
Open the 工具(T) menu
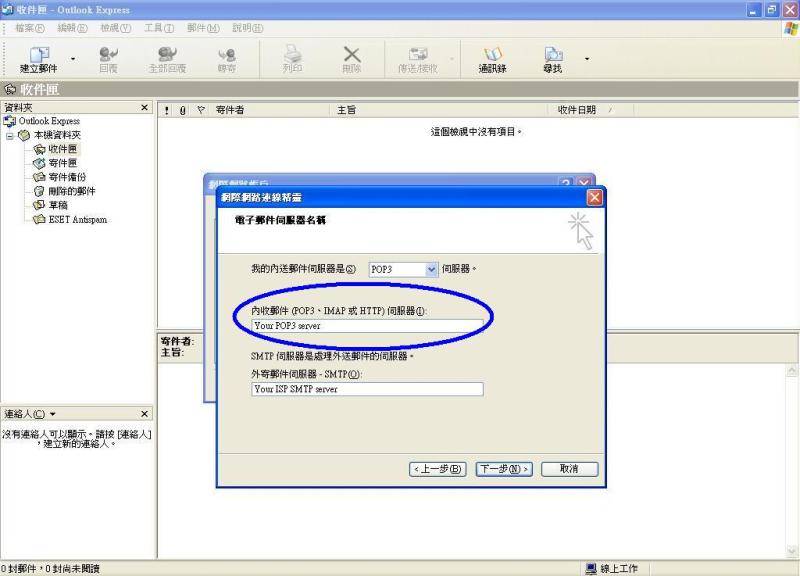pyautogui.click(x=159, y=28)
